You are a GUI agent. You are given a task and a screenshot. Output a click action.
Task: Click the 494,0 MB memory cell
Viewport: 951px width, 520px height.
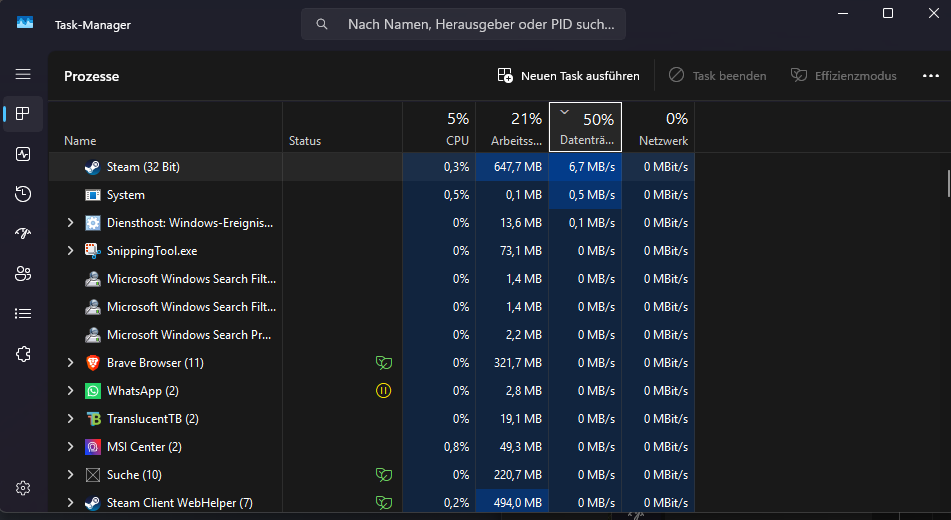coord(512,503)
